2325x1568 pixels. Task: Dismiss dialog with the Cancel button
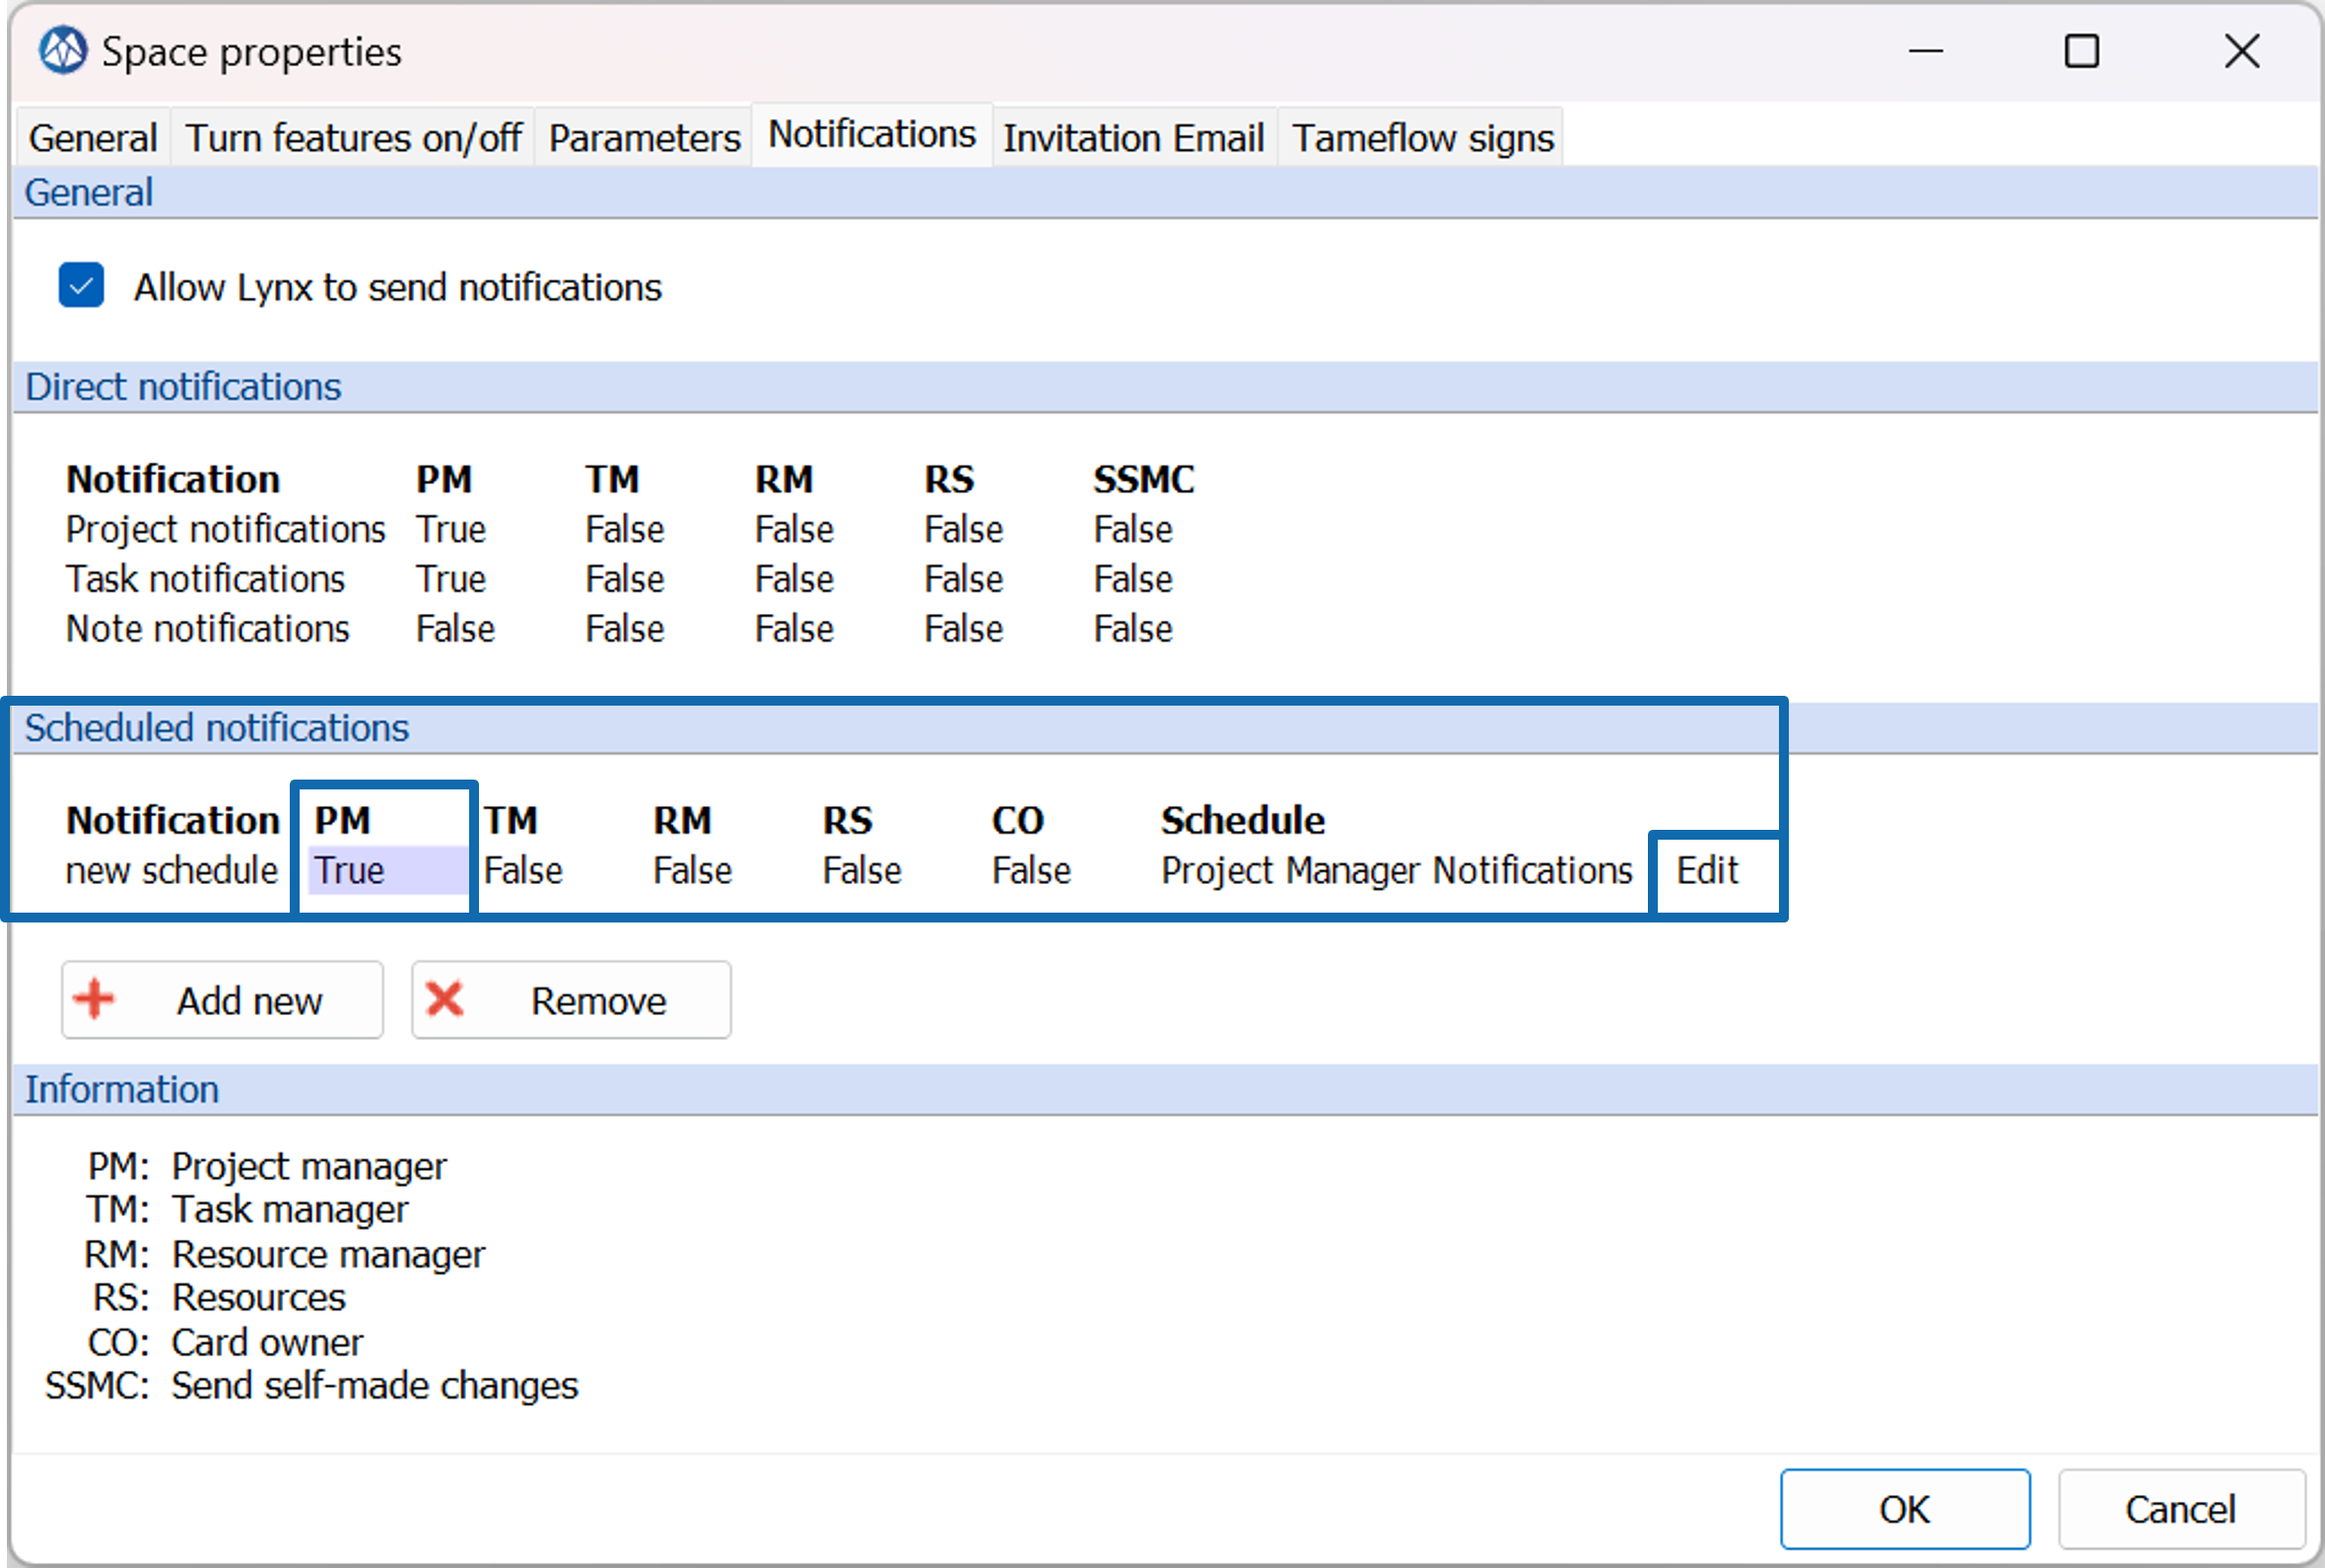(x=2181, y=1509)
